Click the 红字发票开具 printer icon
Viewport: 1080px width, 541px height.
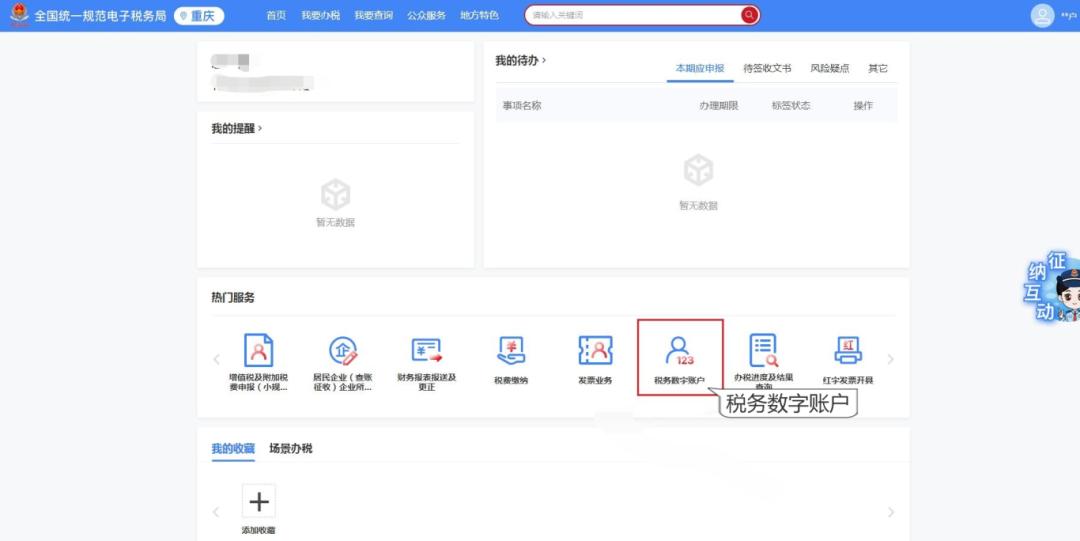[848, 352]
